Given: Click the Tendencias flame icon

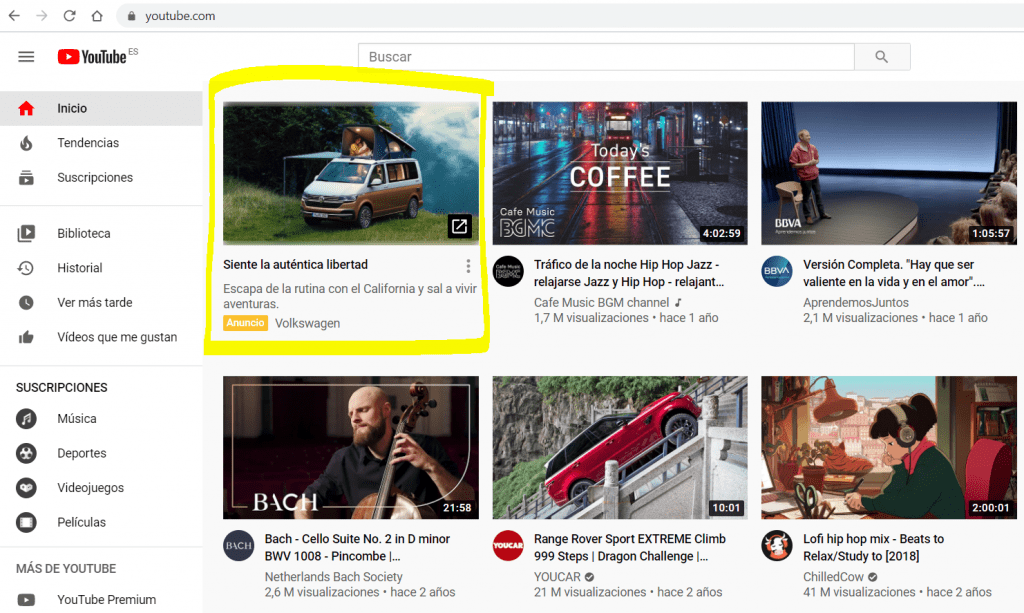Looking at the screenshot, I should pos(26,143).
